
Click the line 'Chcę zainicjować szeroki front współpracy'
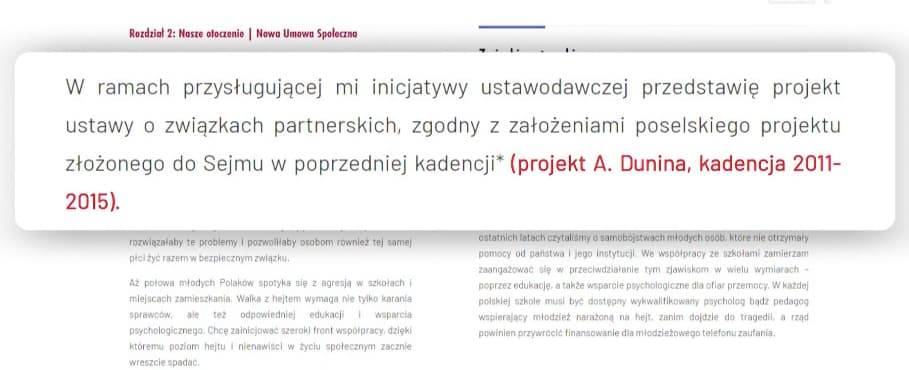click(270, 331)
